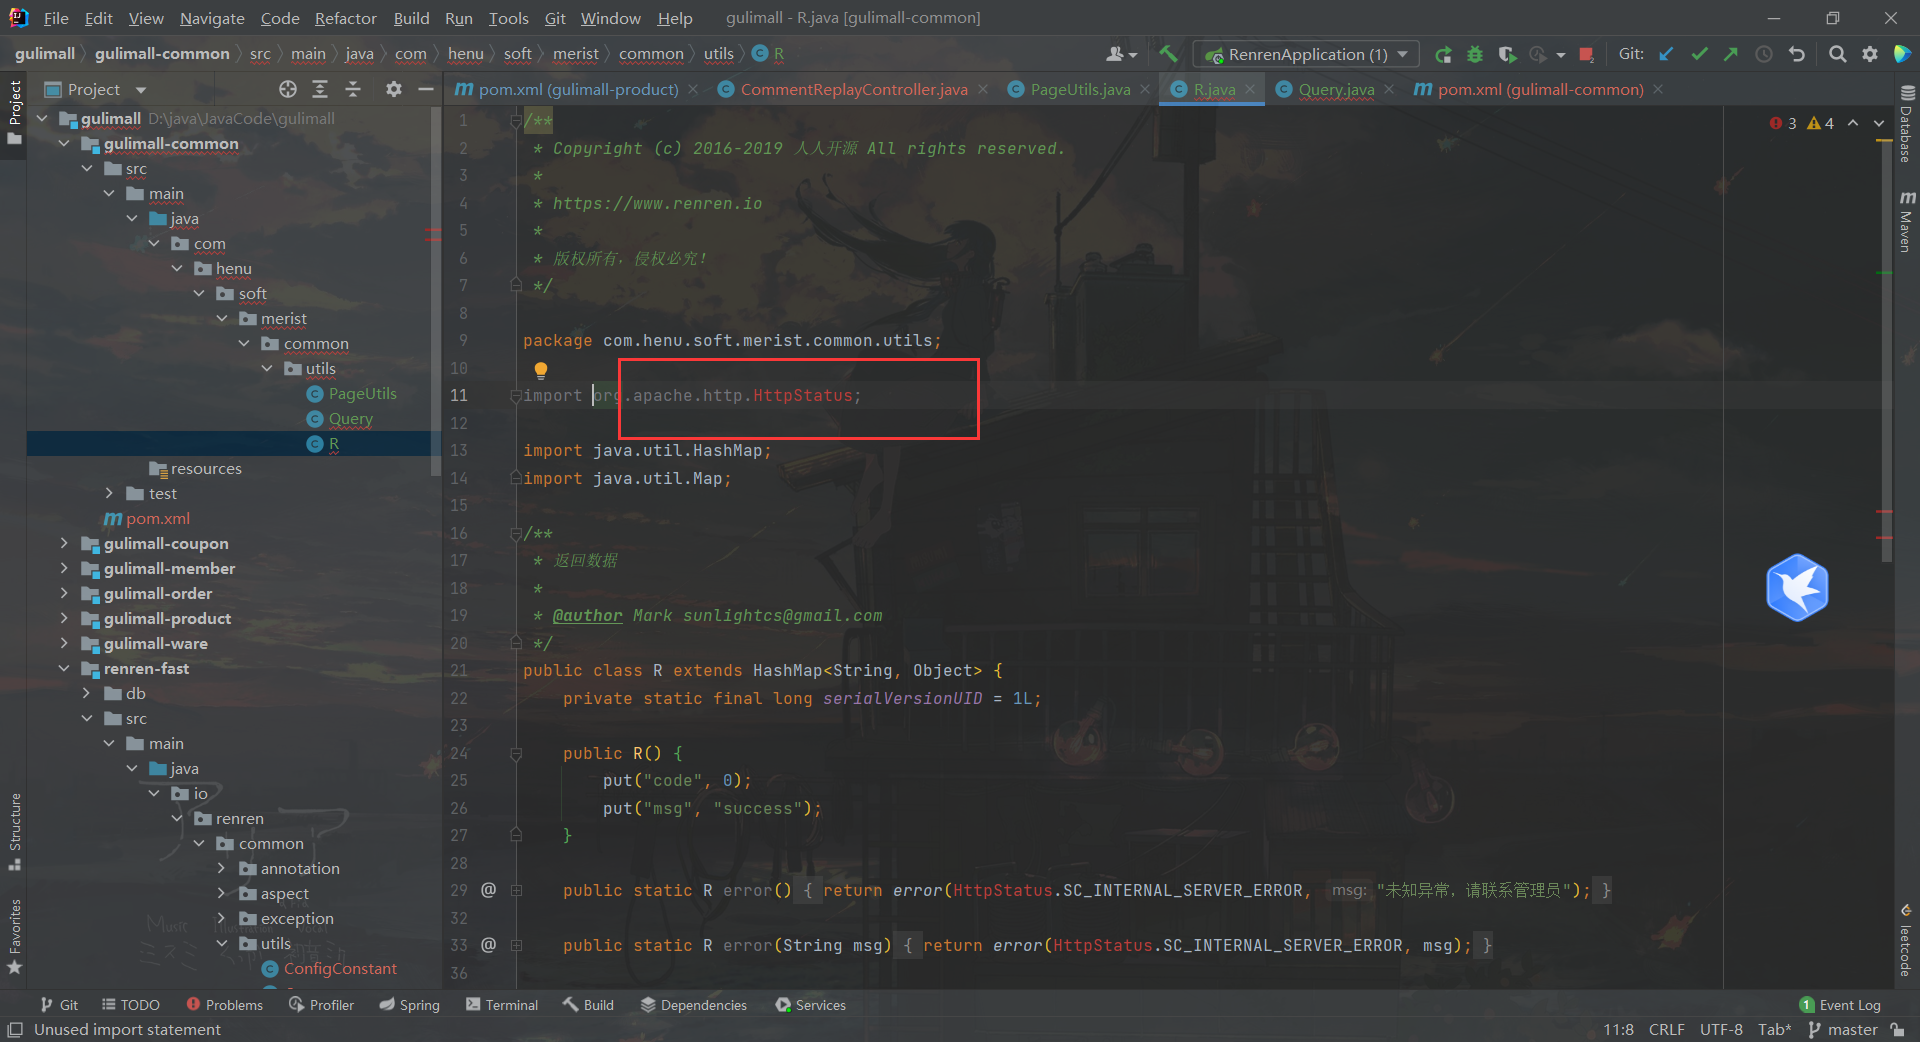Open the error and warning count widget

click(1802, 123)
